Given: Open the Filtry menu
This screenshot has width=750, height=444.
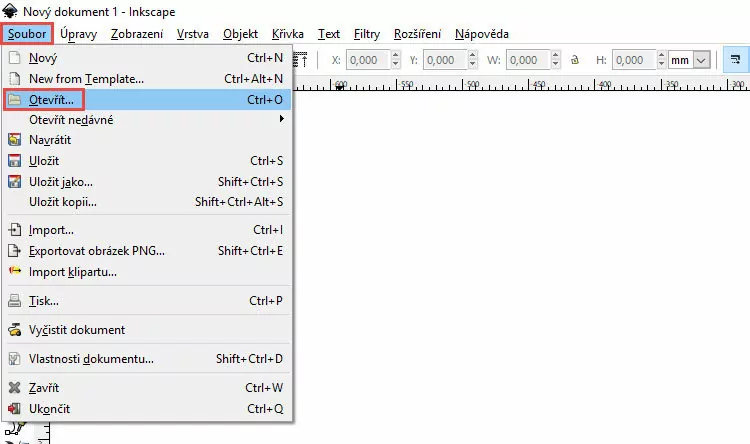Looking at the screenshot, I should (x=366, y=33).
